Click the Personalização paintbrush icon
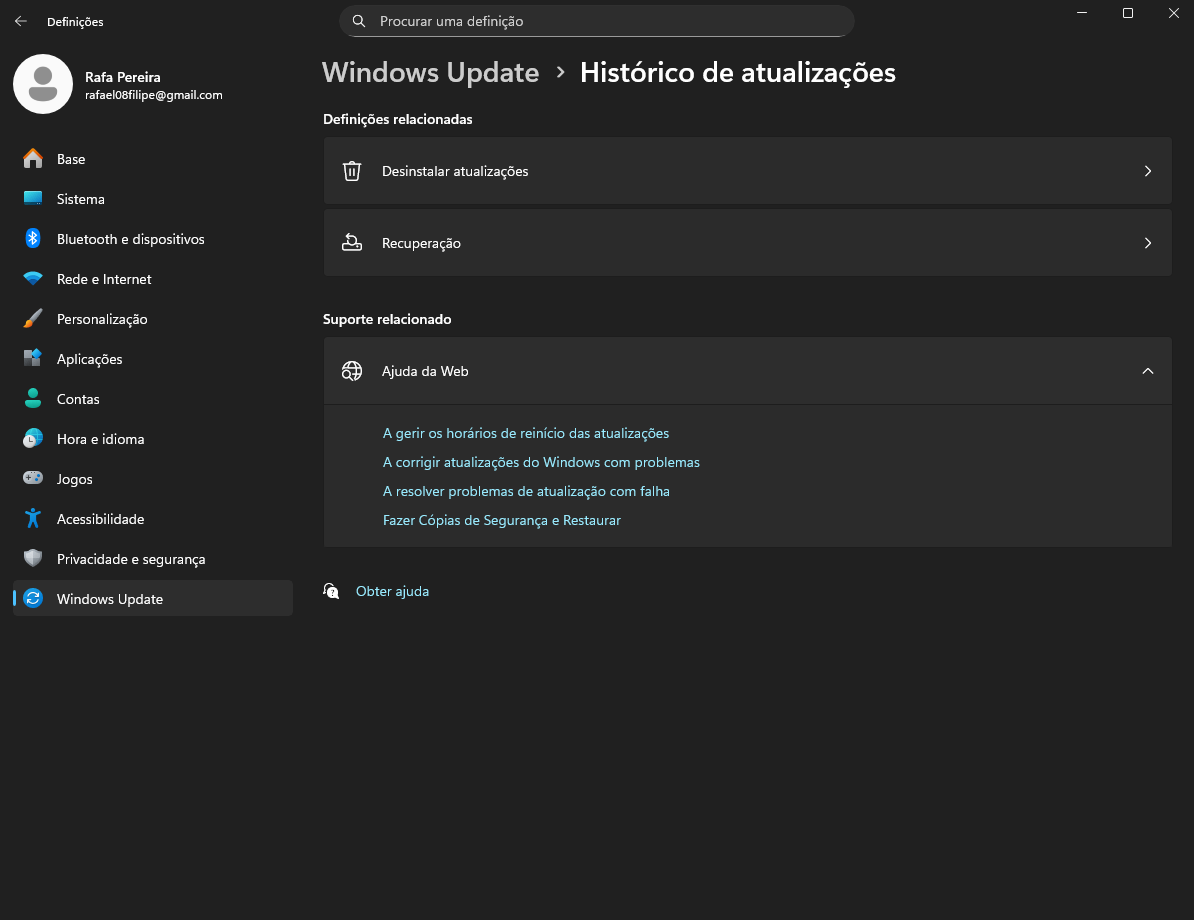The height and width of the screenshot is (920, 1194). pyautogui.click(x=33, y=318)
